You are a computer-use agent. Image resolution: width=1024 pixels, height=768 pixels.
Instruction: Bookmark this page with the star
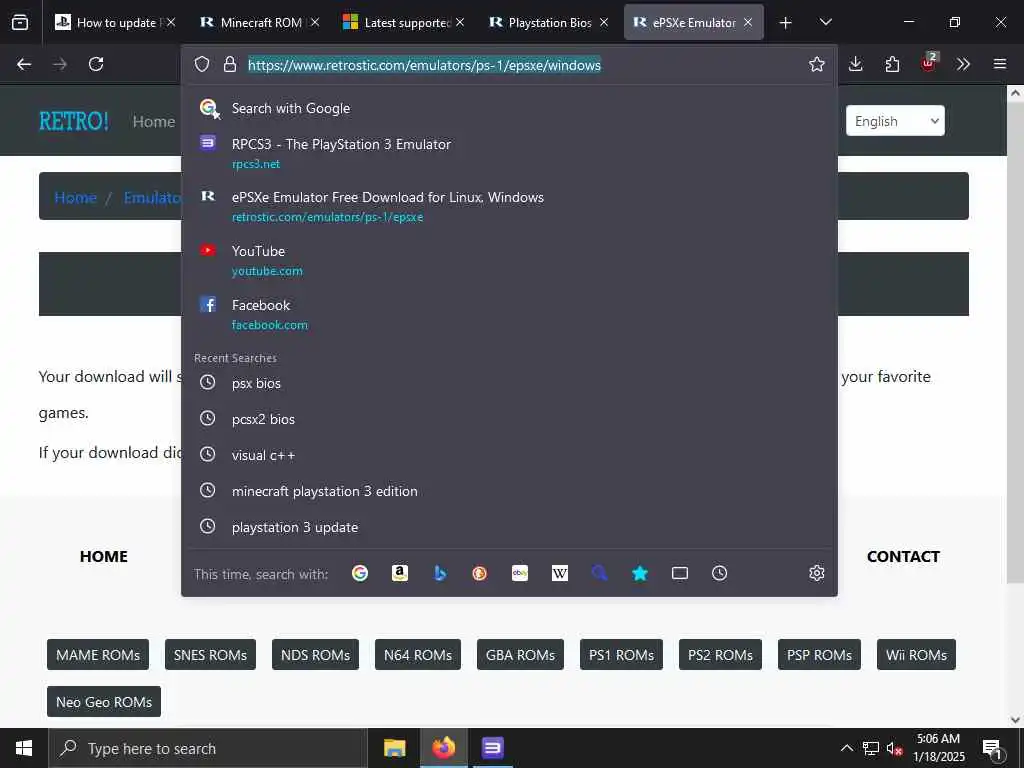[x=816, y=64]
